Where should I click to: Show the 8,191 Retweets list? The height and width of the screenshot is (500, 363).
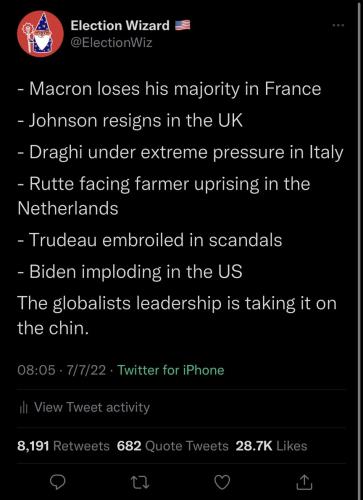coord(63,446)
